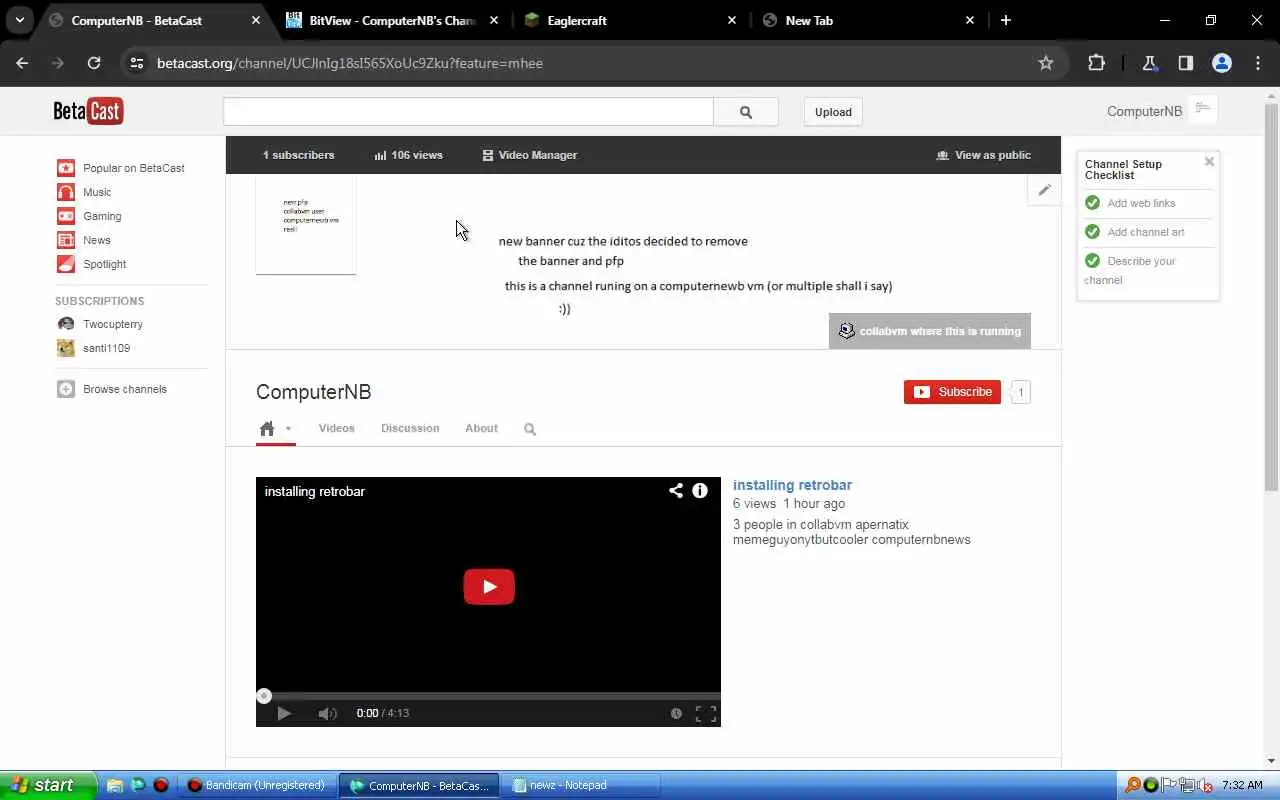Click the watch later clock icon
Screen dimensions: 1280x800
click(676, 713)
